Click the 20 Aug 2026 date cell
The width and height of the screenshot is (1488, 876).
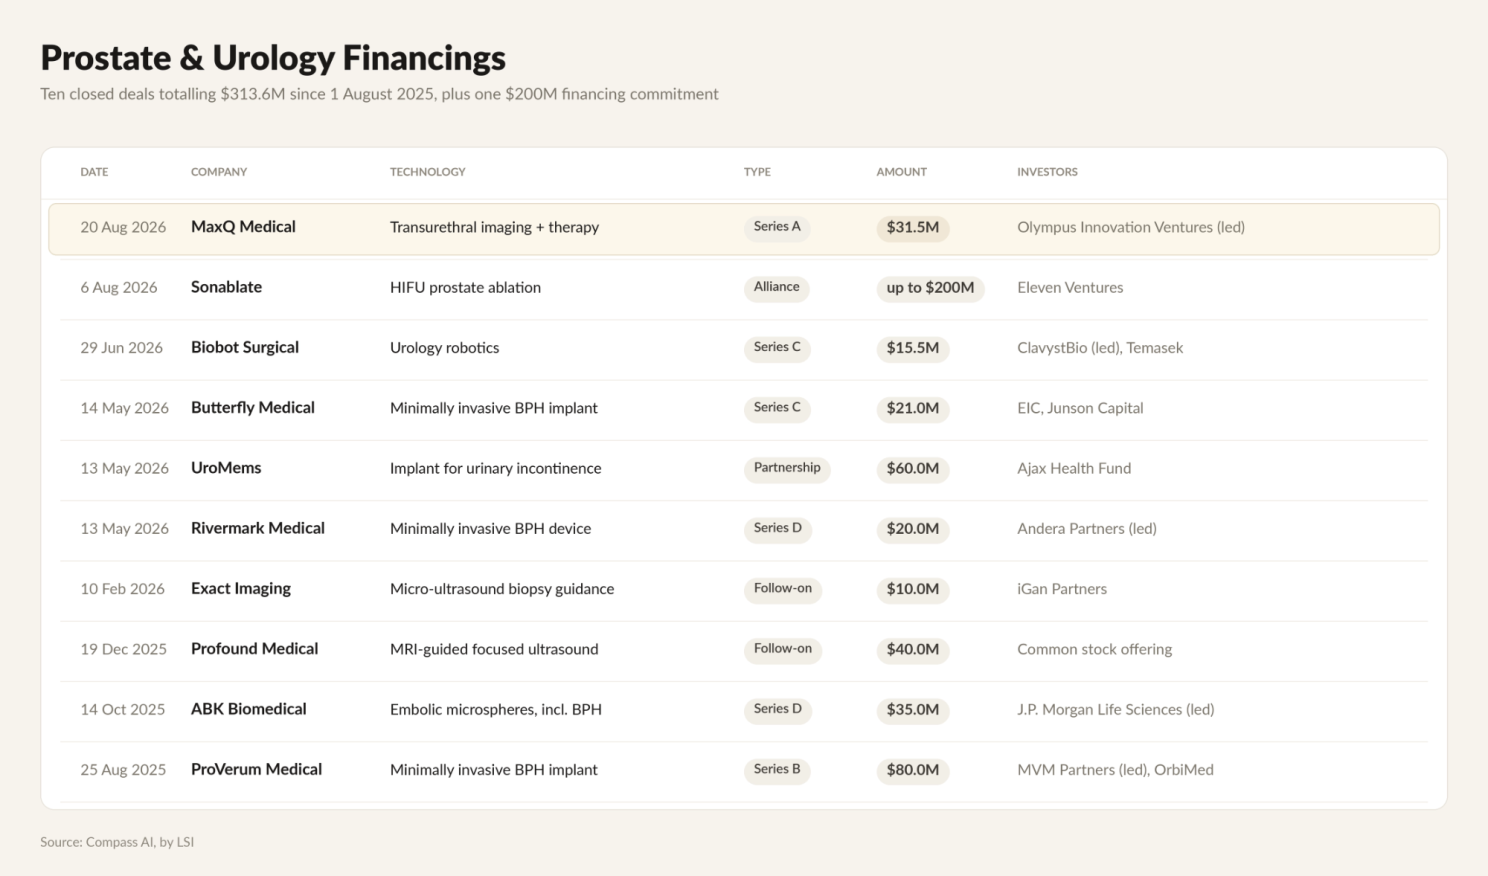[123, 227]
